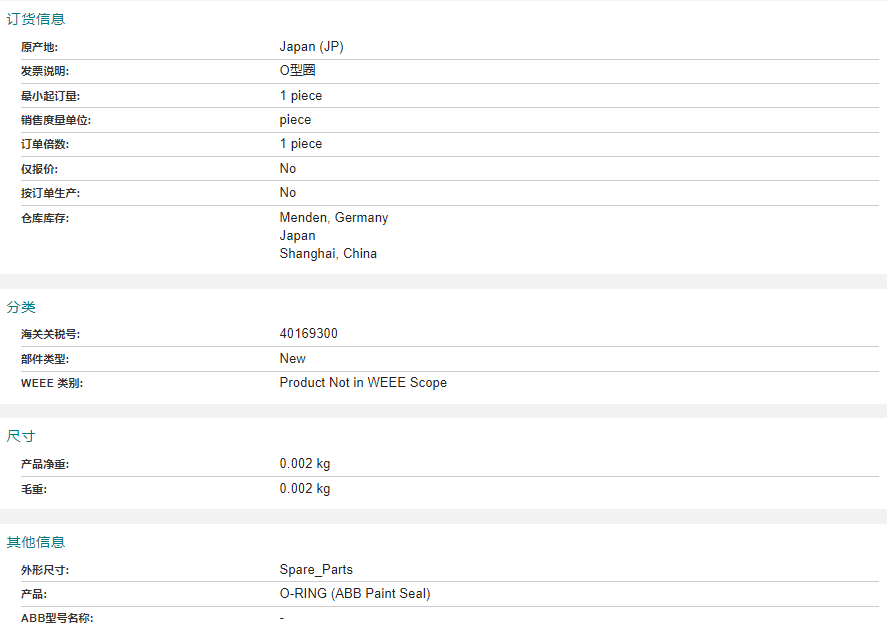Click the Japan (JP) origin value

coord(312,47)
